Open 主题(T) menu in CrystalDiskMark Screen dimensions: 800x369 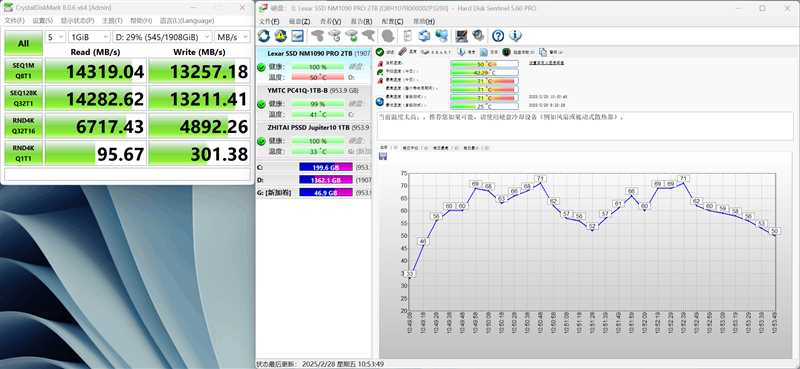(112, 21)
